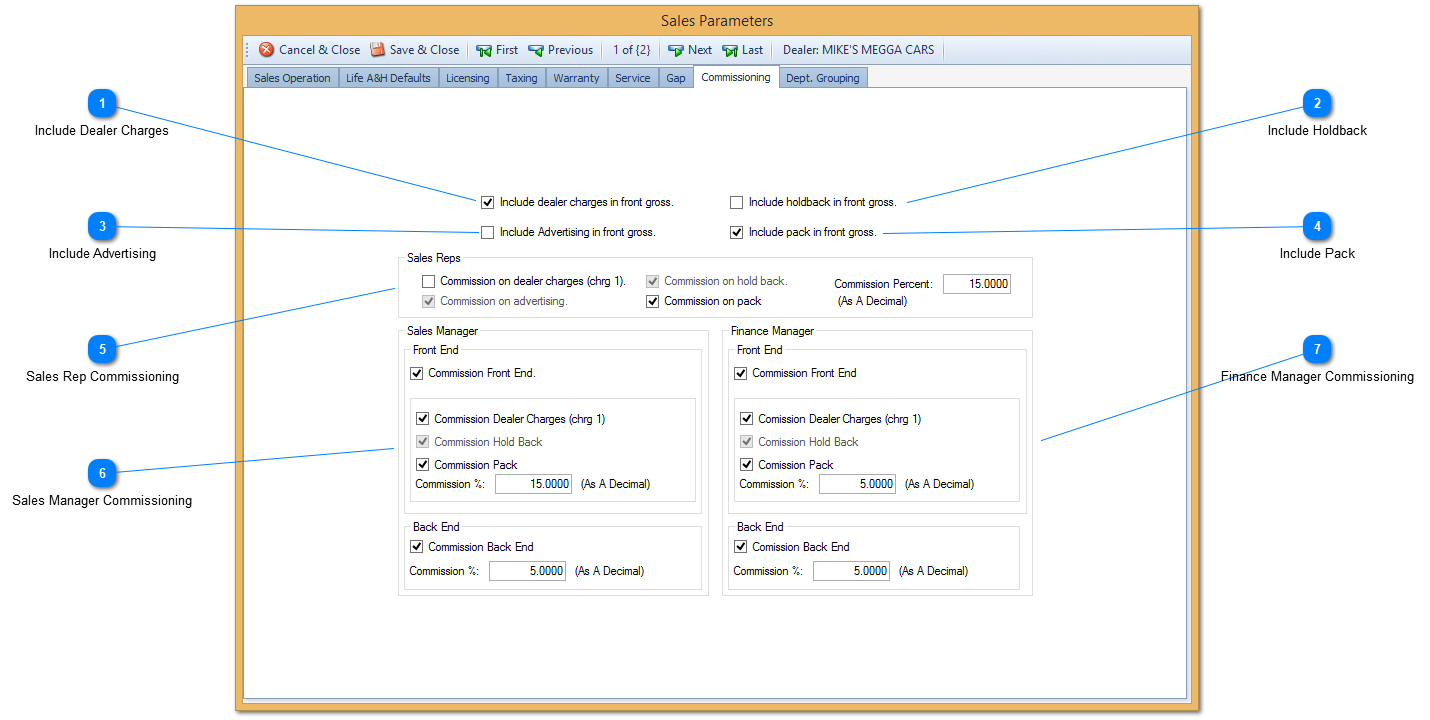Click the Last record arrow icon
The height and width of the screenshot is (720, 1430).
(730, 50)
